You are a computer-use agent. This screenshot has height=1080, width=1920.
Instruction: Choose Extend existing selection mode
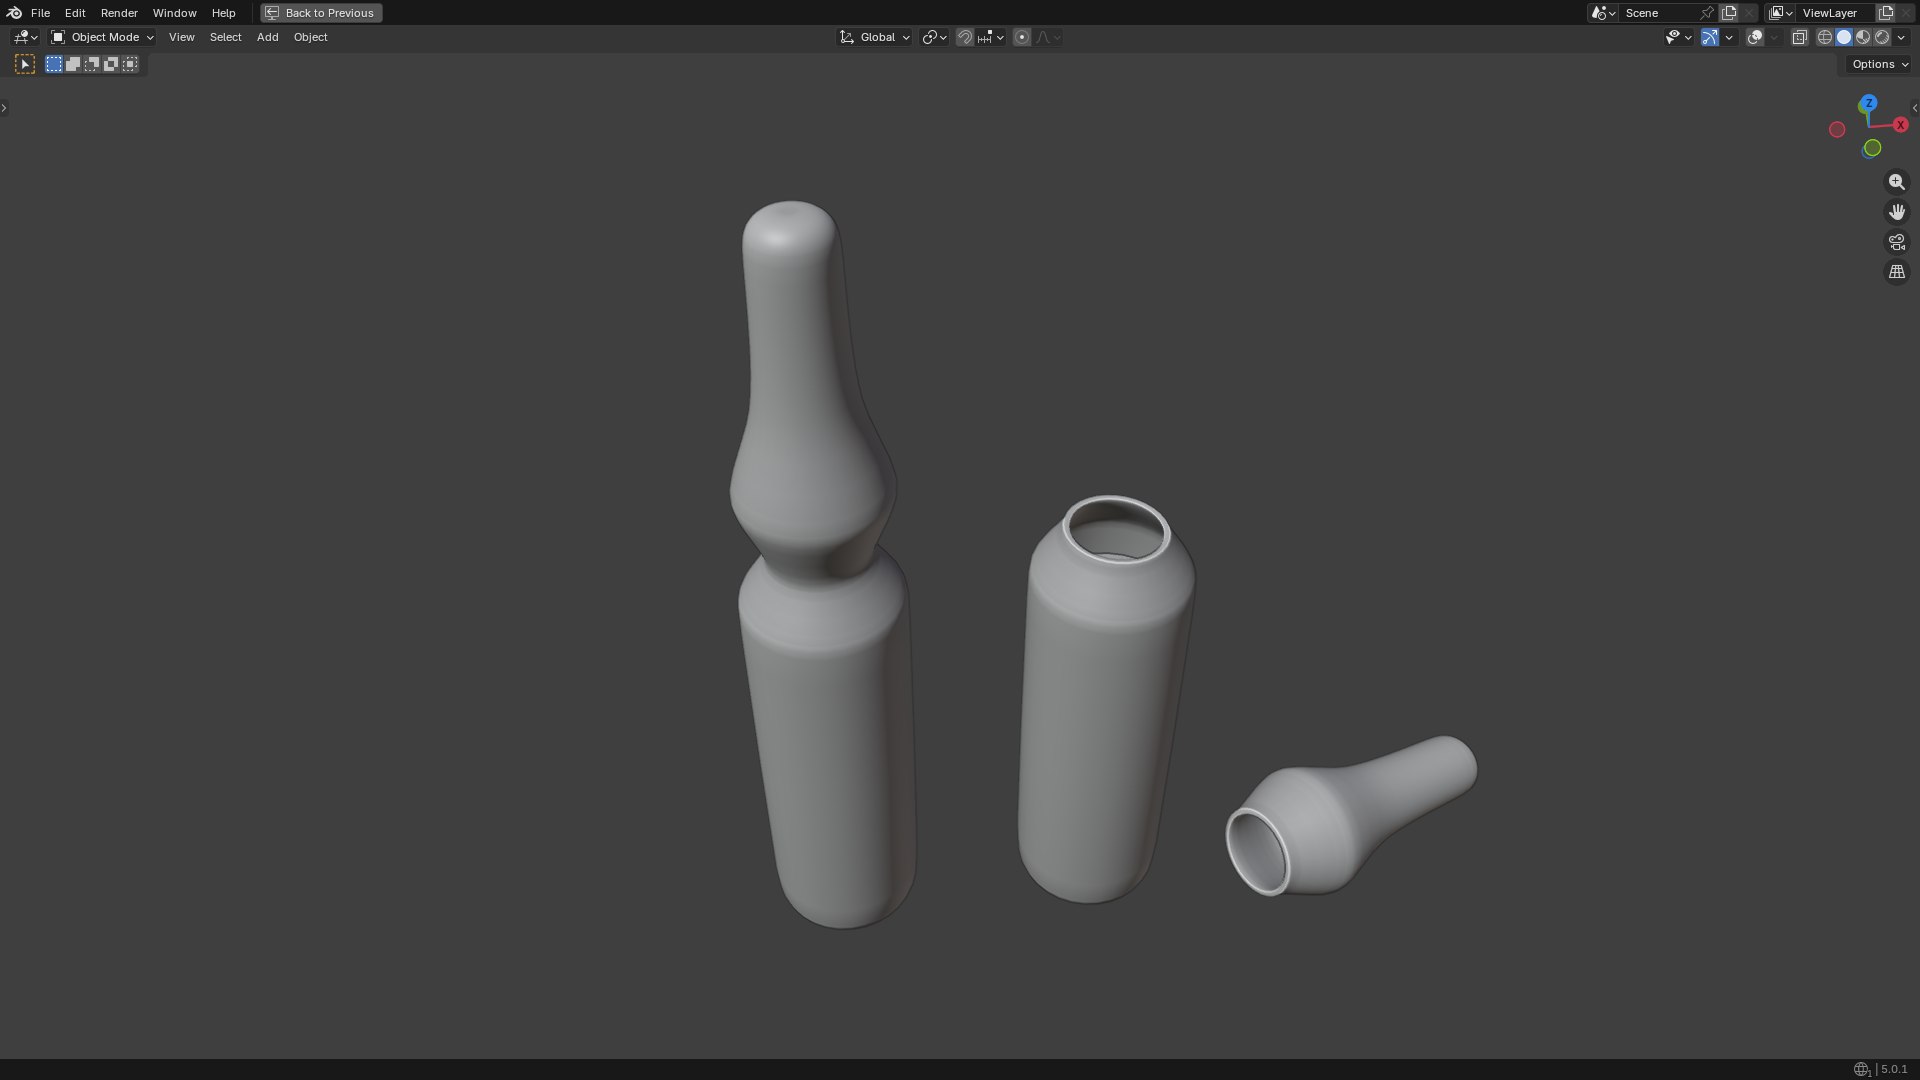point(73,64)
